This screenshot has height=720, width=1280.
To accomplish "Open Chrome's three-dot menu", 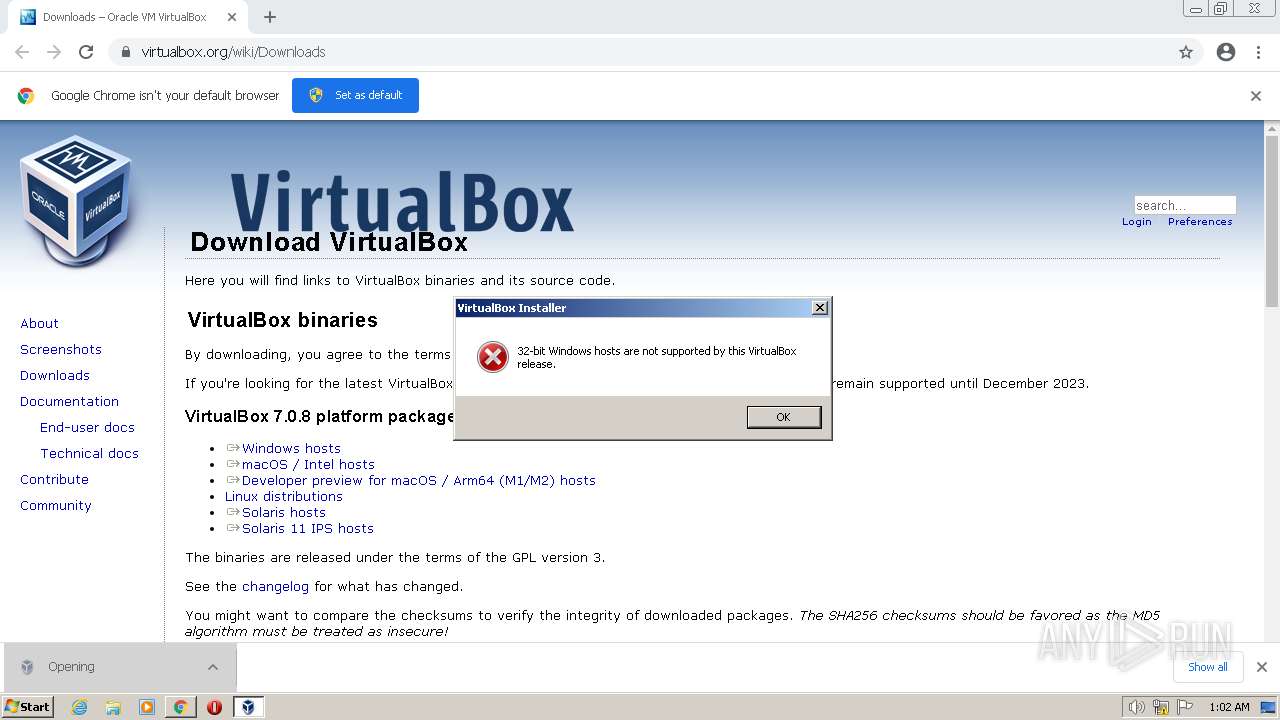I will tap(1258, 52).
